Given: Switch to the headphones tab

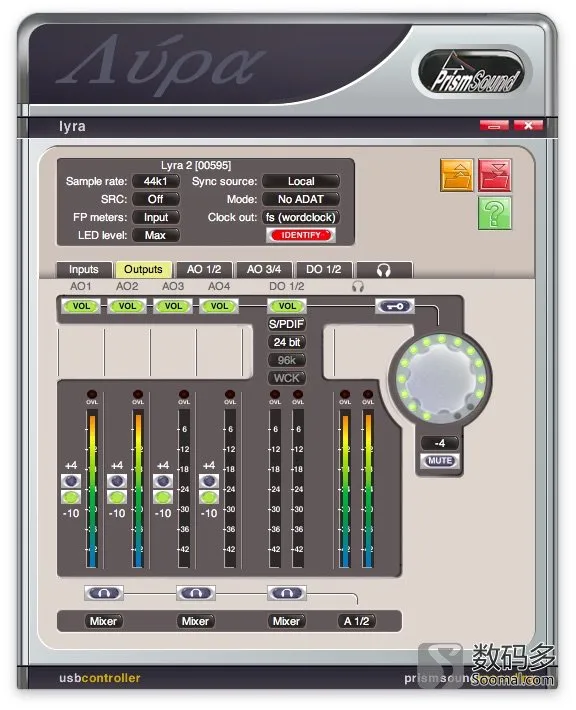Looking at the screenshot, I should click(384, 270).
